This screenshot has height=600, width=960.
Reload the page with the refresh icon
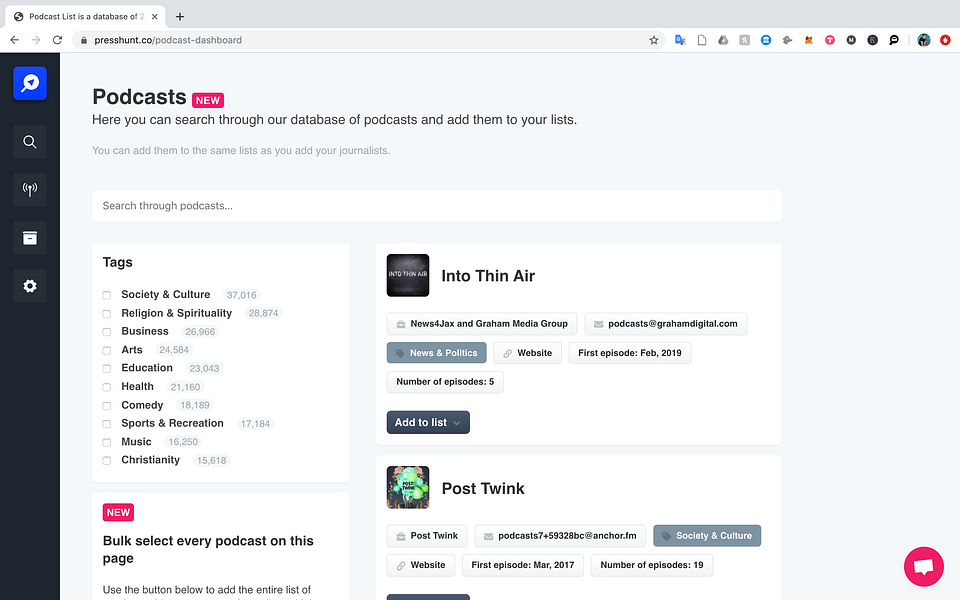click(x=58, y=40)
